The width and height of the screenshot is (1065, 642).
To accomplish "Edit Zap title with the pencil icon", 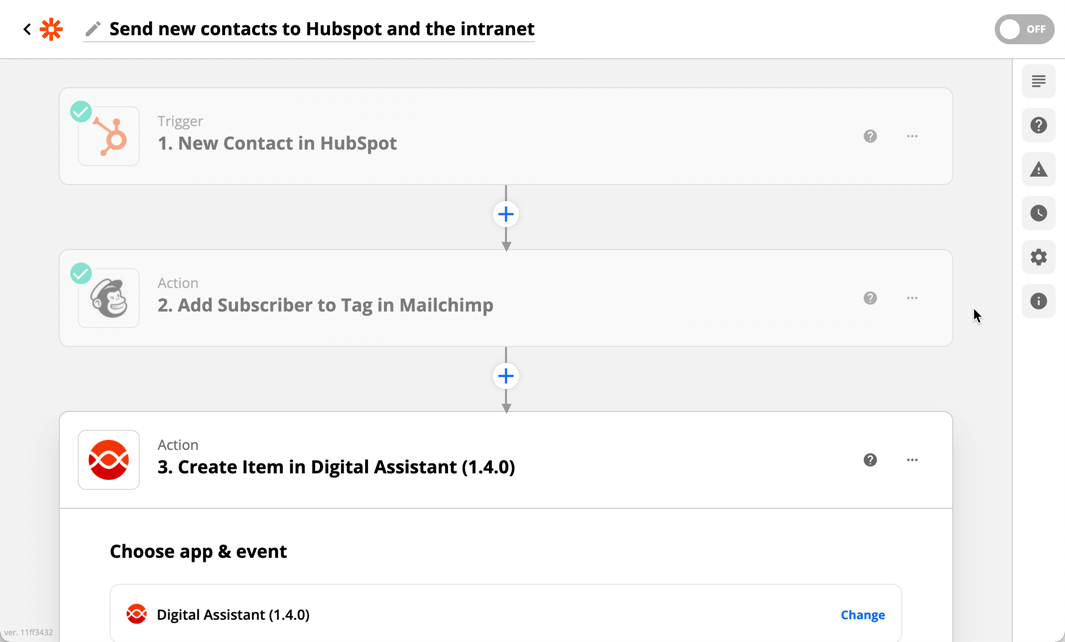I will [x=93, y=29].
